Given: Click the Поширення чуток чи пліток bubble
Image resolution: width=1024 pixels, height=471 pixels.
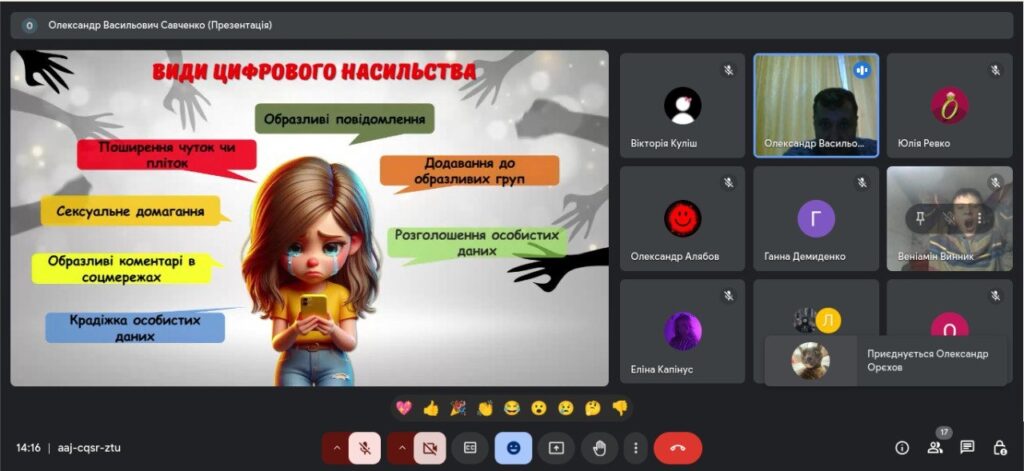Looking at the screenshot, I should click(167, 155).
